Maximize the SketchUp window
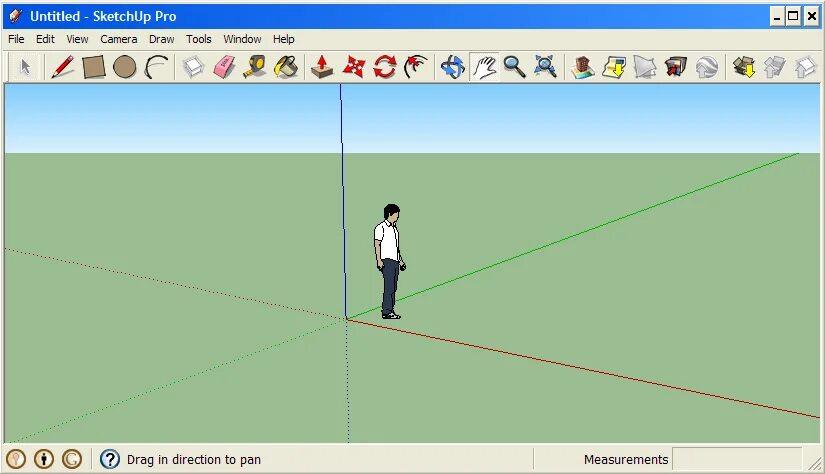This screenshot has height=474, width=825. pyautogui.click(x=793, y=16)
